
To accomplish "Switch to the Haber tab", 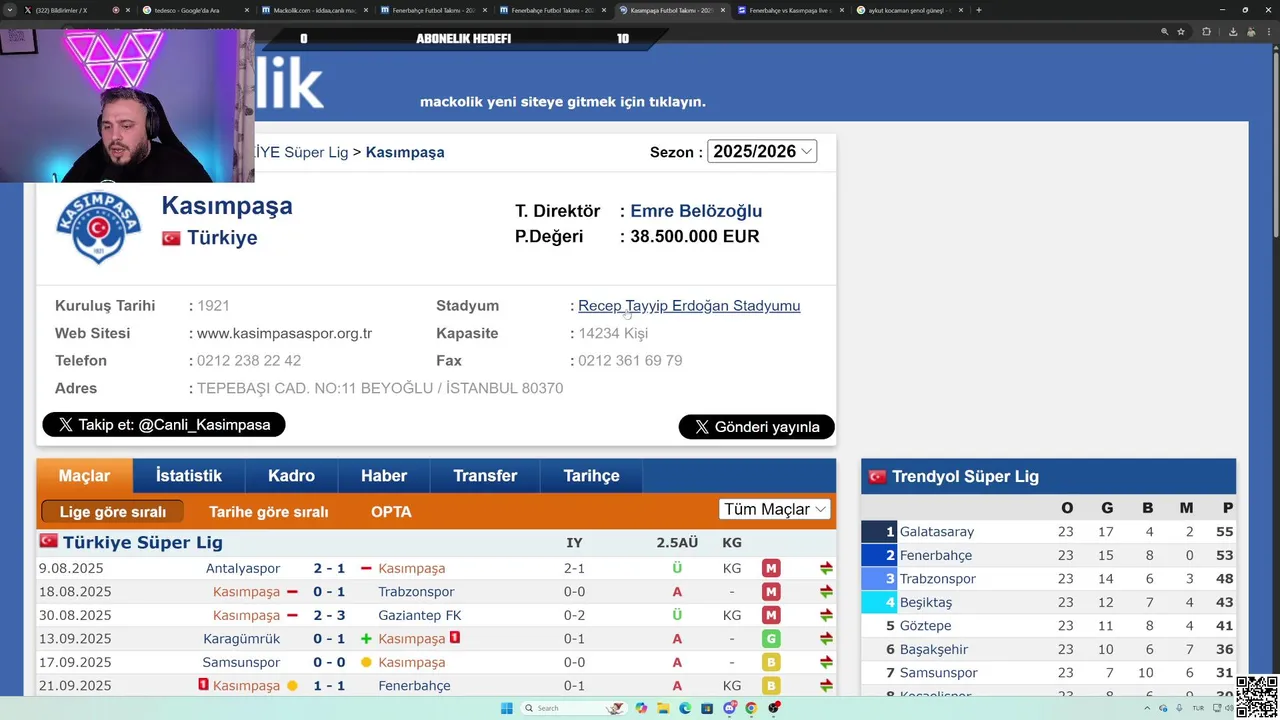I will [384, 476].
